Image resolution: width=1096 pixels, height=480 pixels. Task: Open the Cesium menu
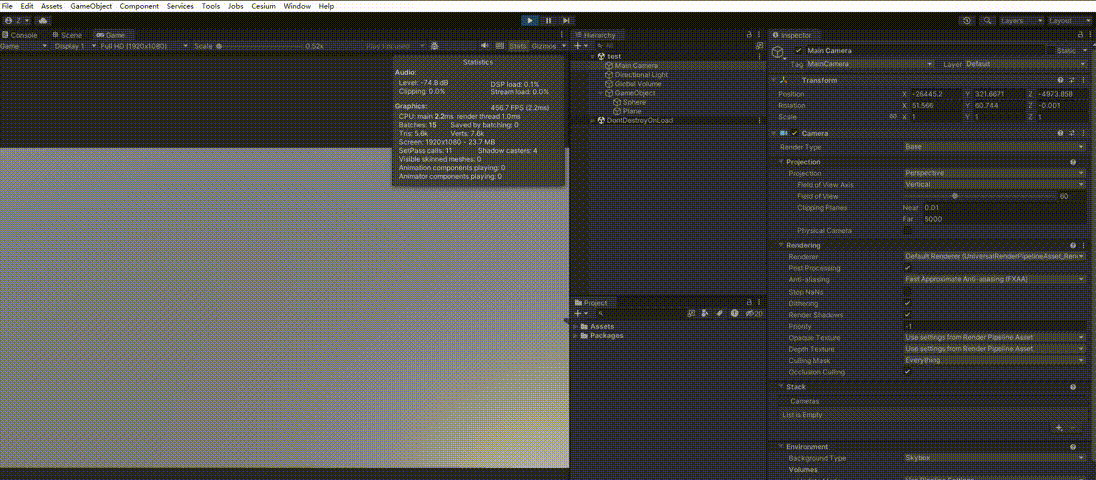click(x=264, y=6)
